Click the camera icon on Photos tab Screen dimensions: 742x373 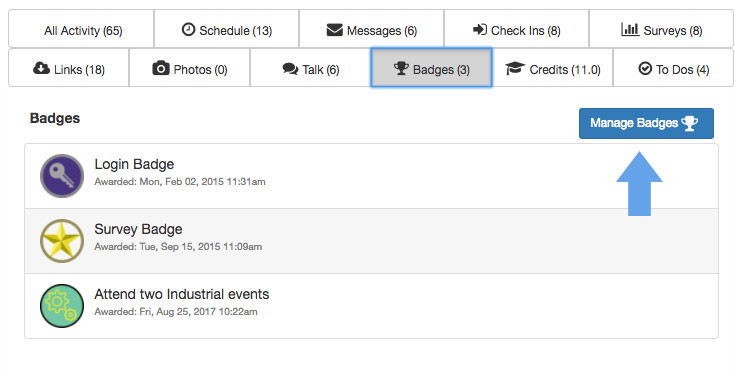coord(161,69)
